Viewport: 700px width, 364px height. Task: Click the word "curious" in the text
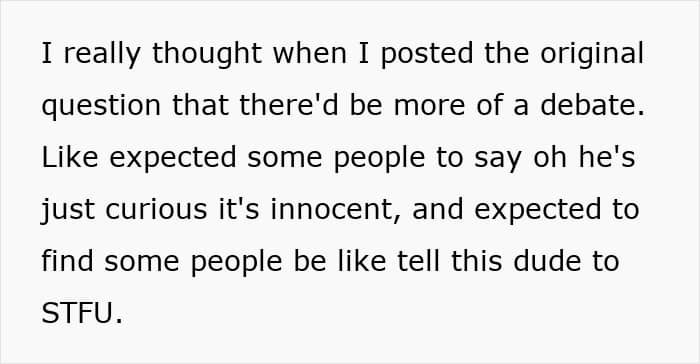(x=156, y=209)
